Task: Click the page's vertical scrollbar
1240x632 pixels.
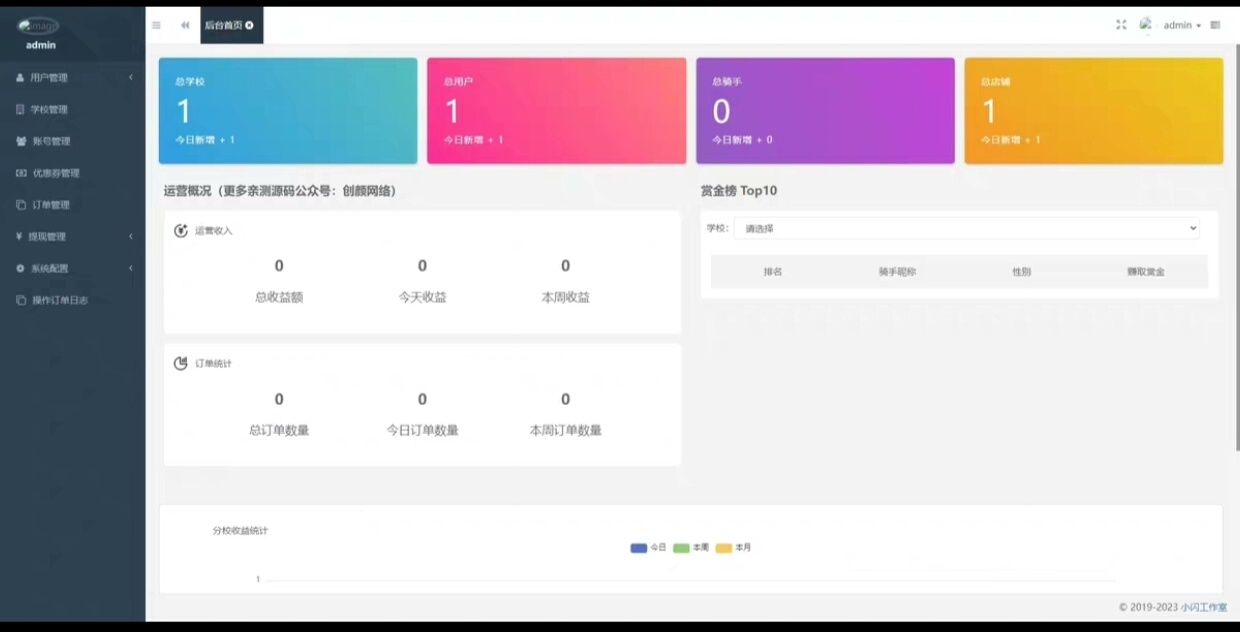Action: [x=1236, y=250]
